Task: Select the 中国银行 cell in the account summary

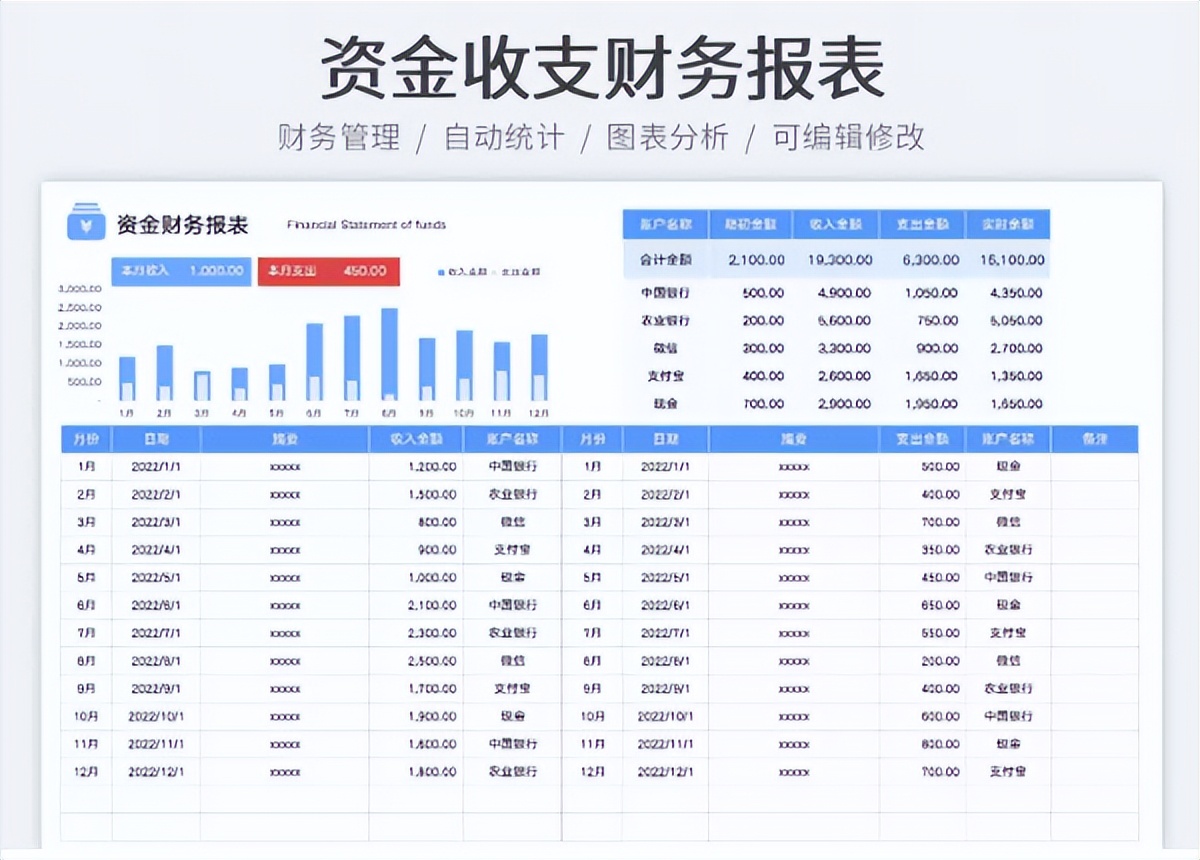Action: (666, 293)
